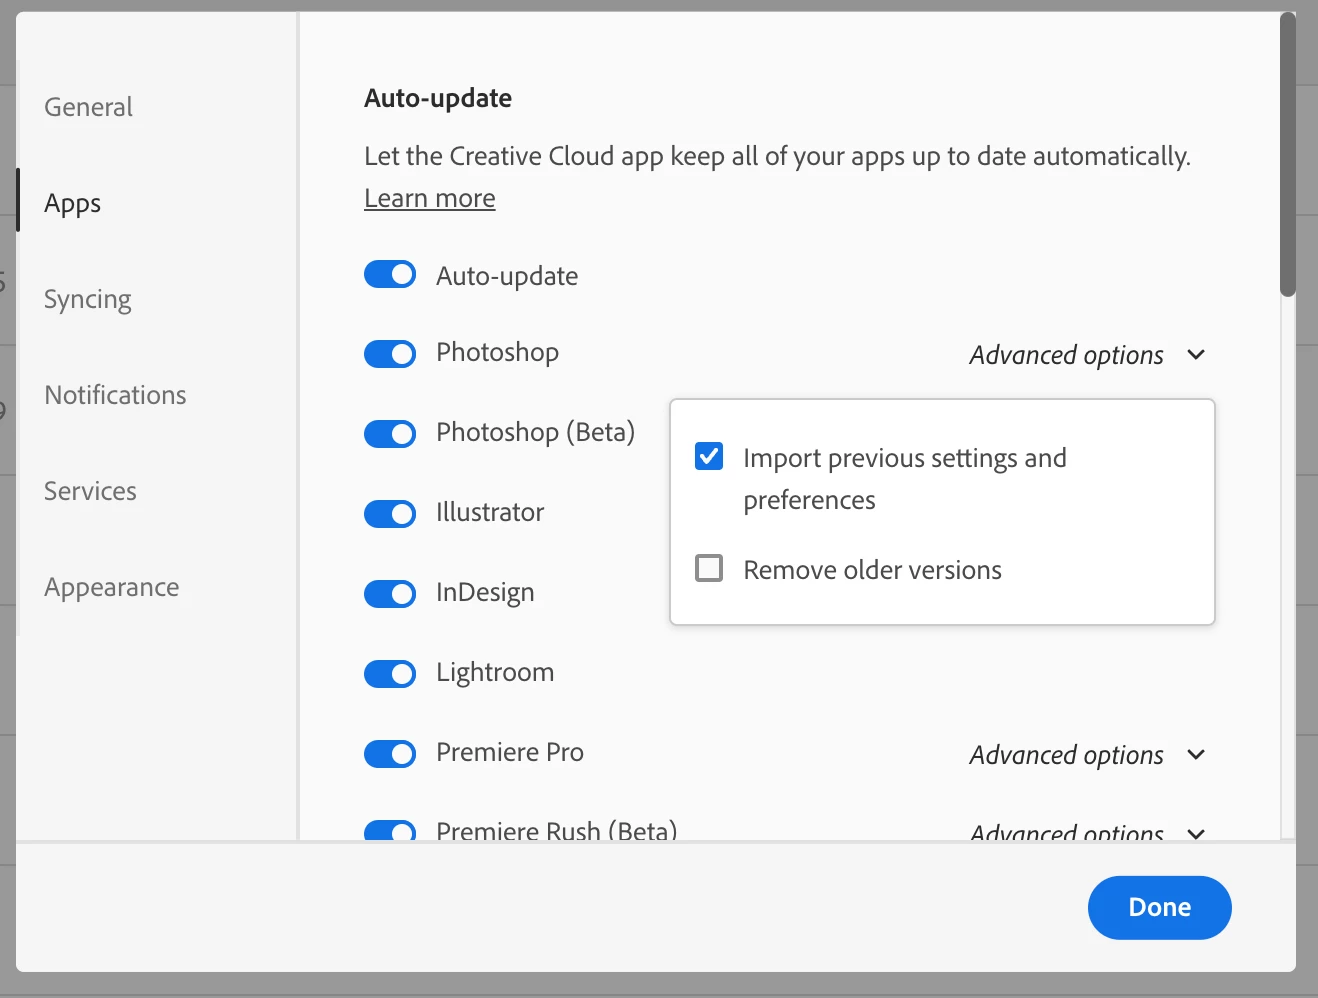
Task: Switch off Lightroom auto-update
Action: point(390,674)
